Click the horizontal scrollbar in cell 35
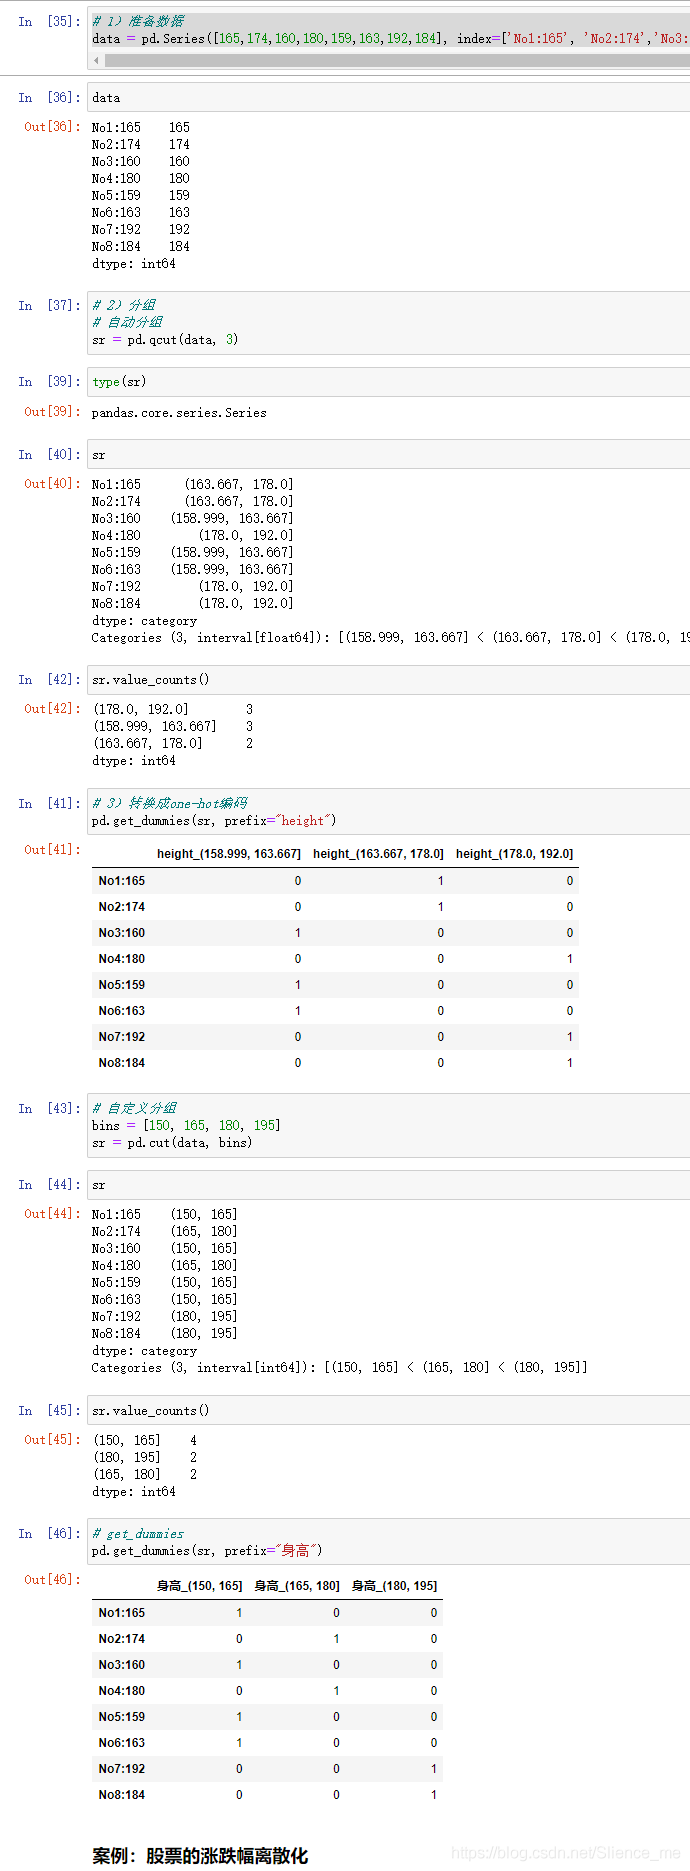Viewport: 690px width, 1871px height. [397, 61]
